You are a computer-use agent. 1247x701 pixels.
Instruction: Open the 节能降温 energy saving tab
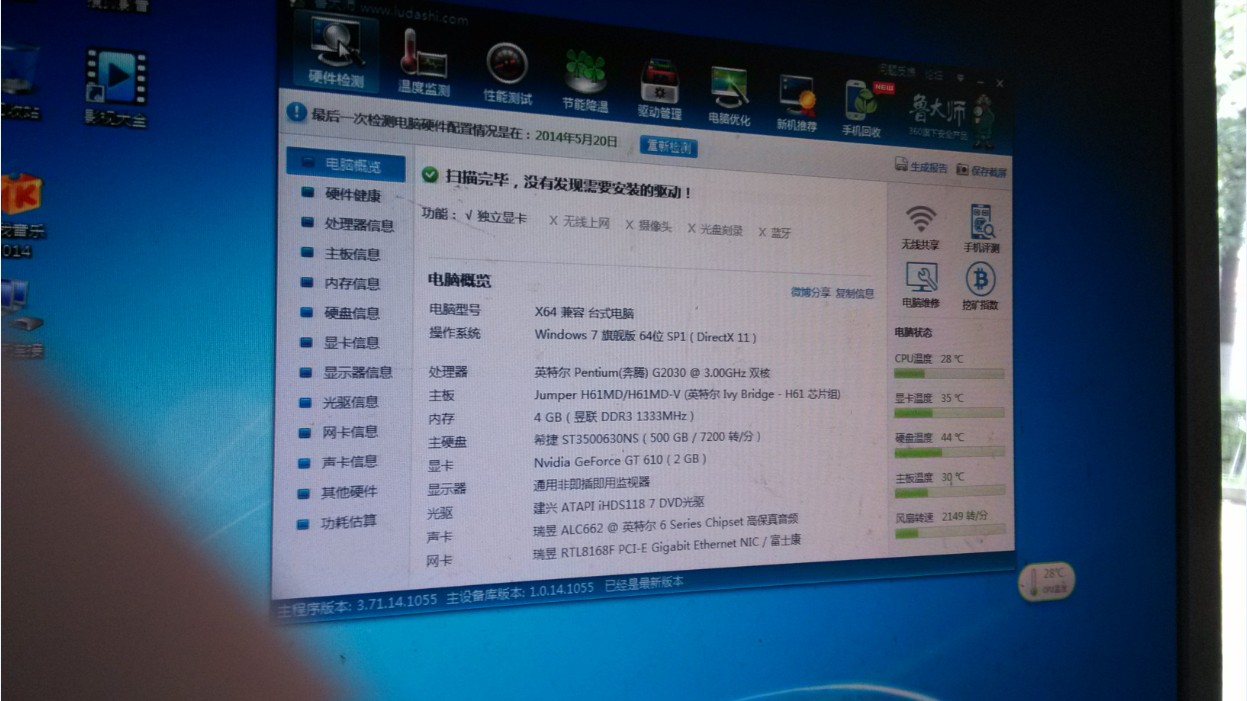pos(585,83)
